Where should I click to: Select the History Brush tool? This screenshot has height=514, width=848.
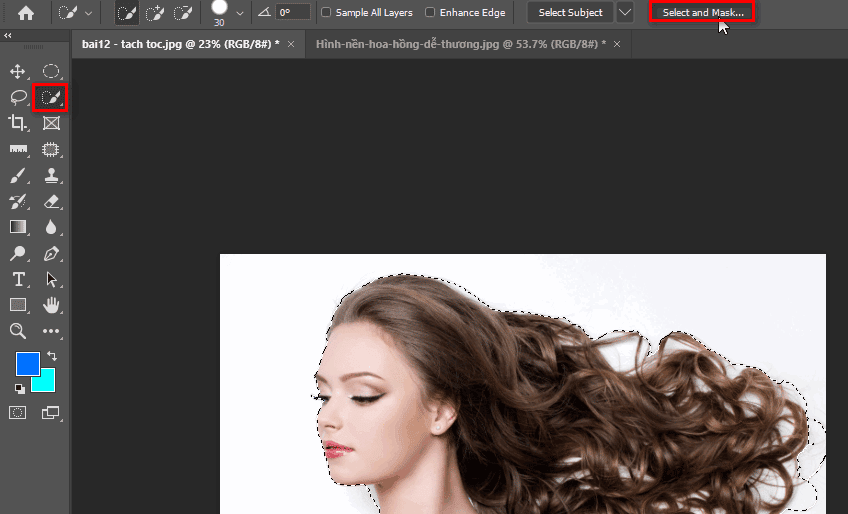(x=18, y=201)
